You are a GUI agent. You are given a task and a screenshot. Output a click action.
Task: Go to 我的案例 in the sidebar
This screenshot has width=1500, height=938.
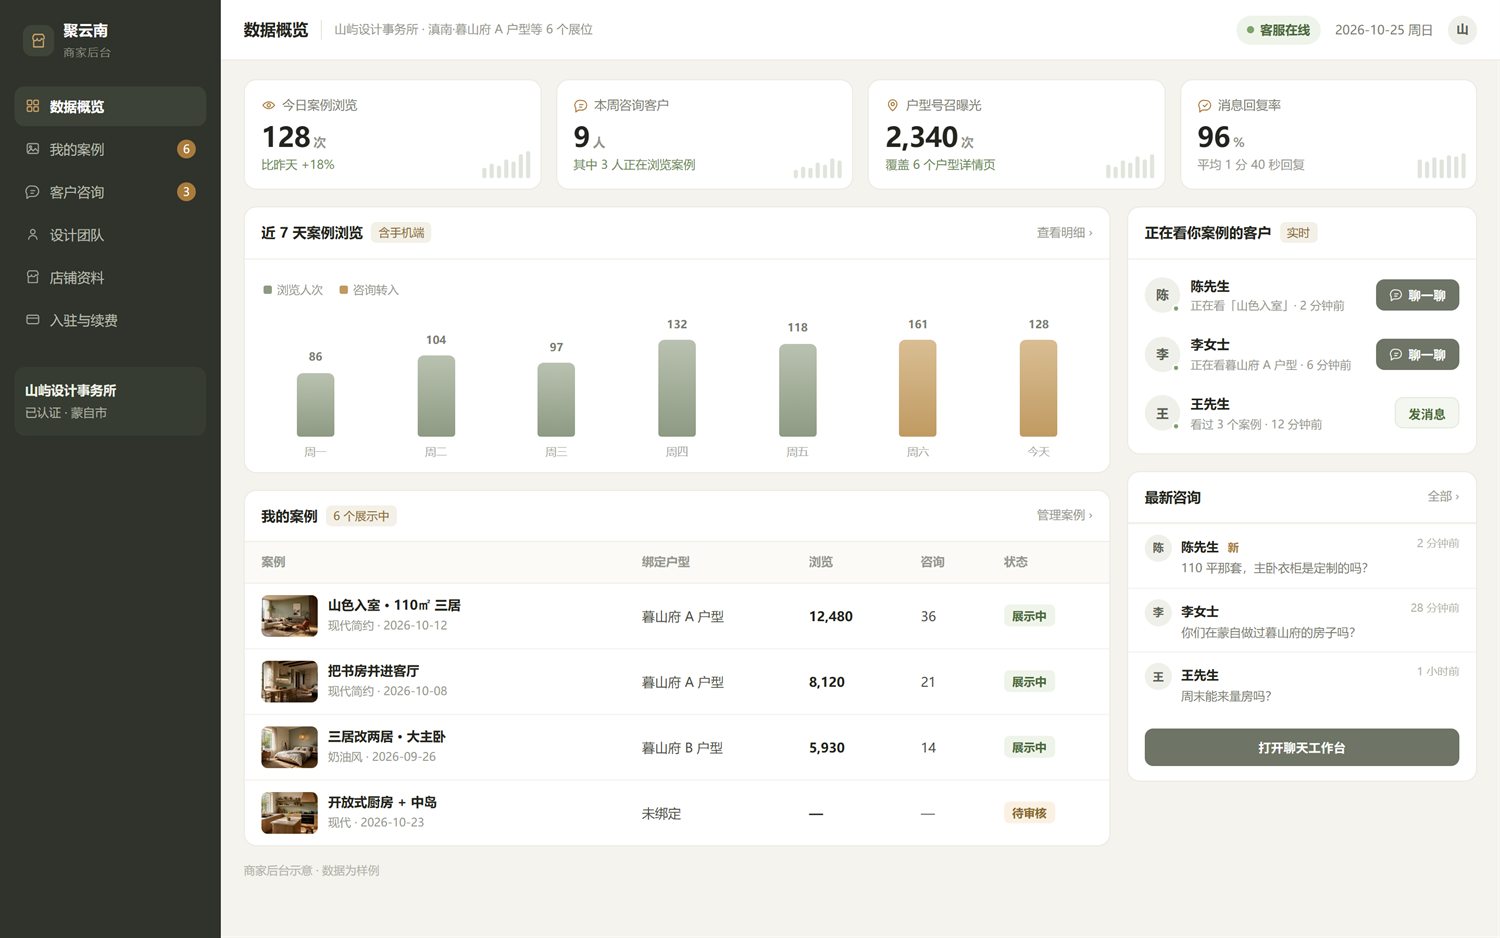click(x=110, y=149)
